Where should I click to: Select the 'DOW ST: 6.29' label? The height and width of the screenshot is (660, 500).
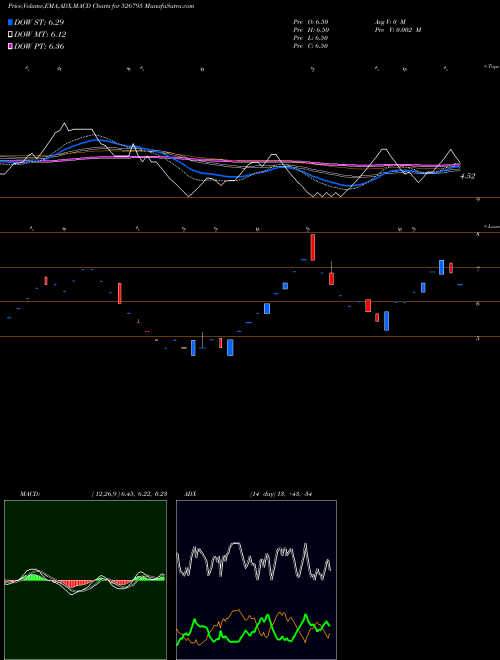pos(39,22)
